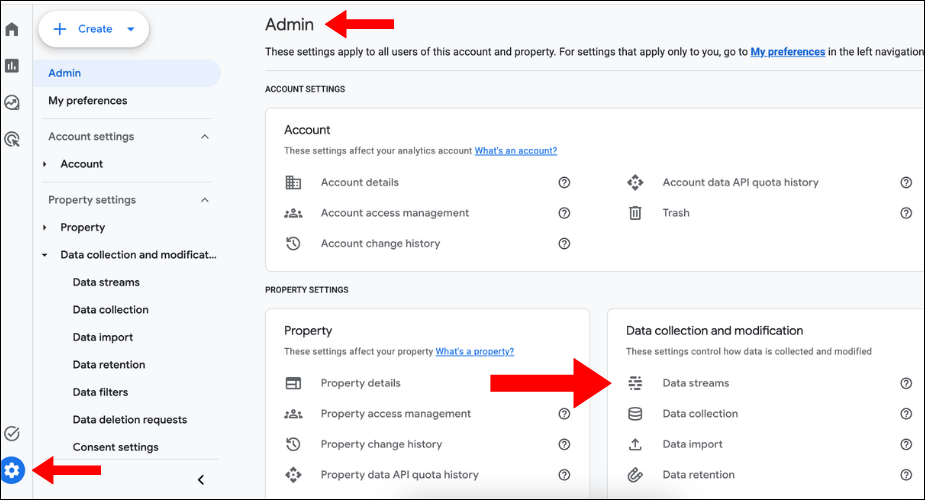
Task: Click the Data import upload icon
Action: pyautogui.click(x=635, y=444)
